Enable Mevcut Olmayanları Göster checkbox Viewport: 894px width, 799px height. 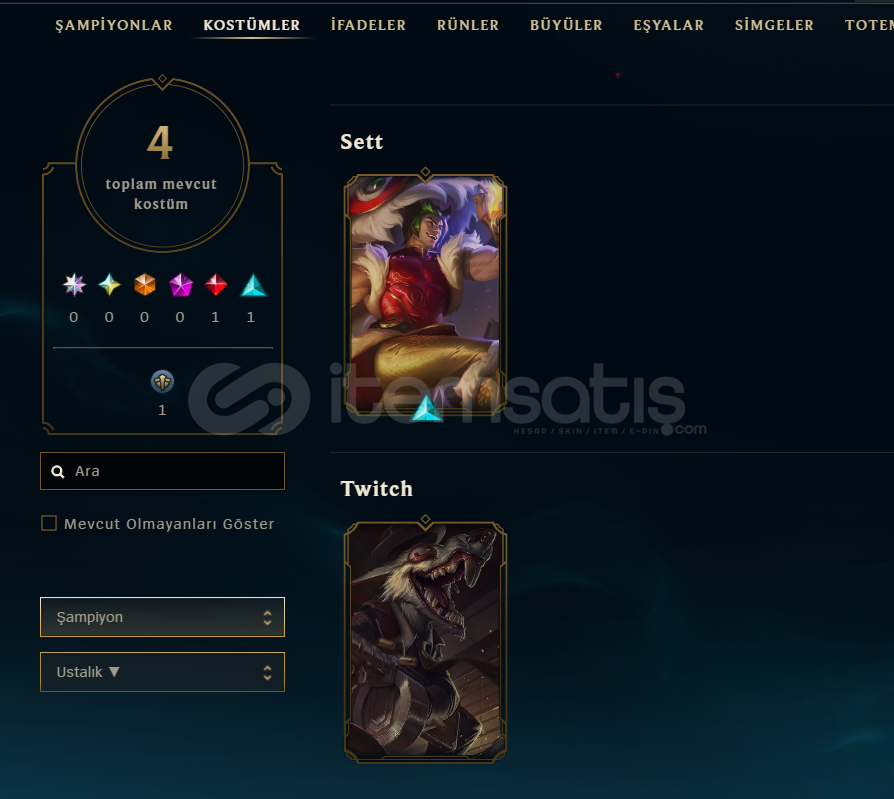pyautogui.click(x=49, y=524)
